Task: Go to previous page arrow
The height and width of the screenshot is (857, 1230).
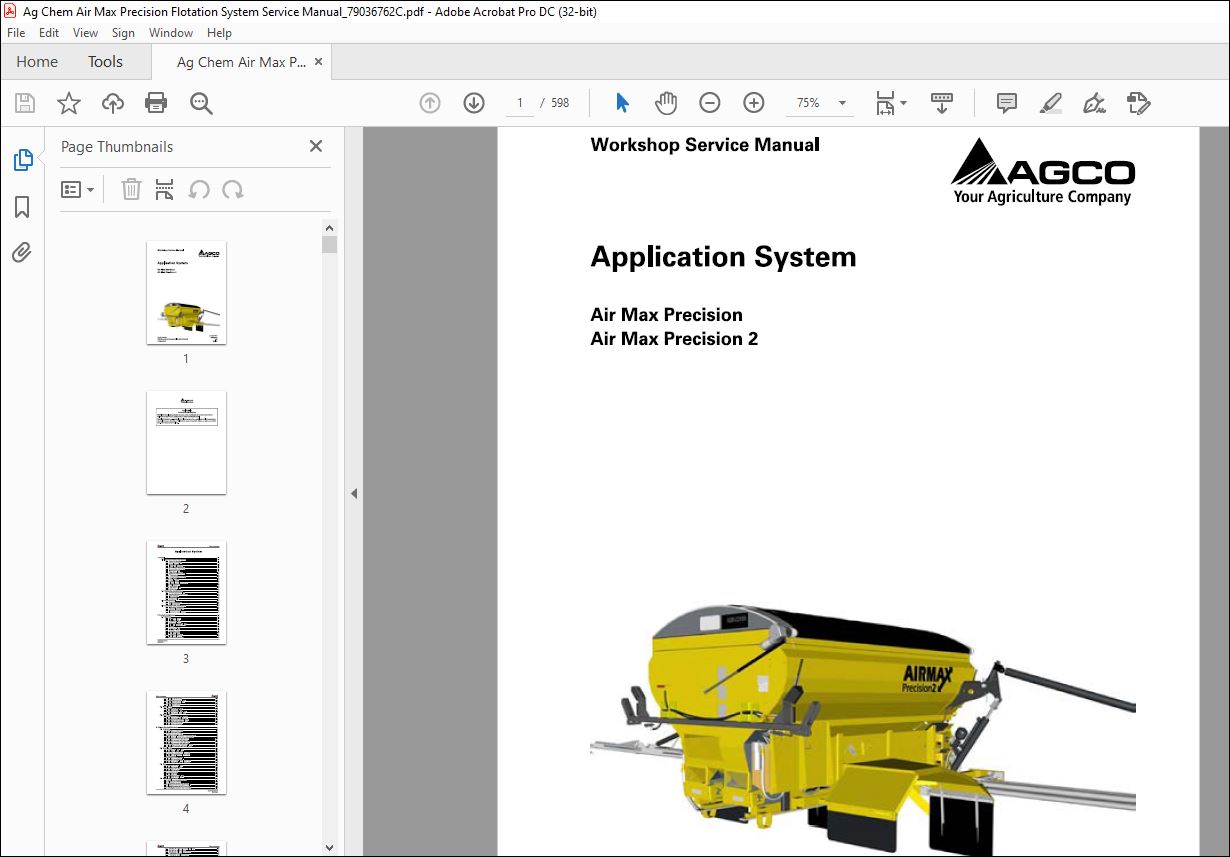Action: pos(430,103)
